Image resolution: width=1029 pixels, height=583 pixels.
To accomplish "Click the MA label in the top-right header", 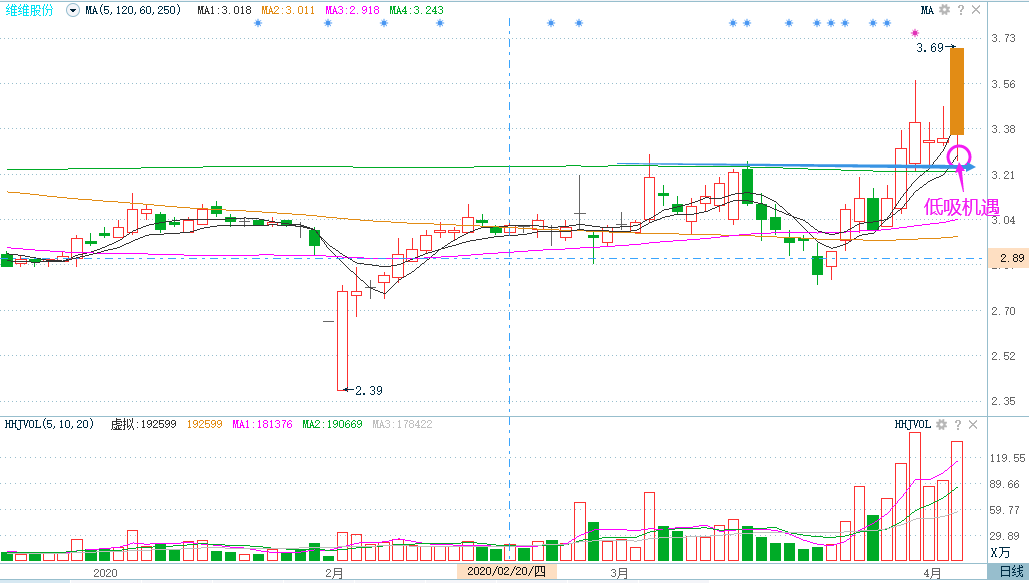I will [927, 10].
